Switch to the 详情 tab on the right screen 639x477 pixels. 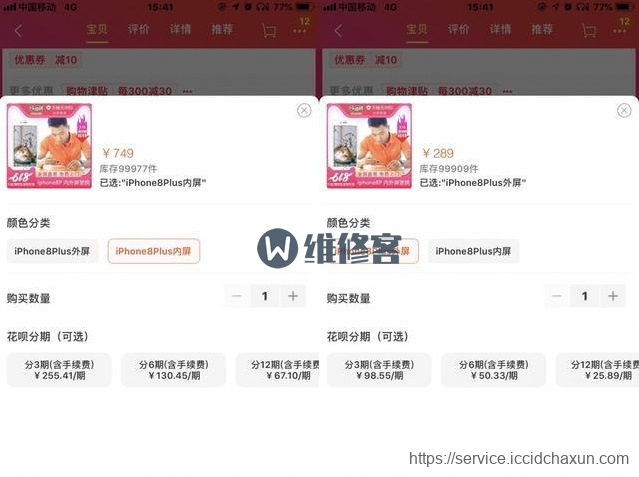500,29
